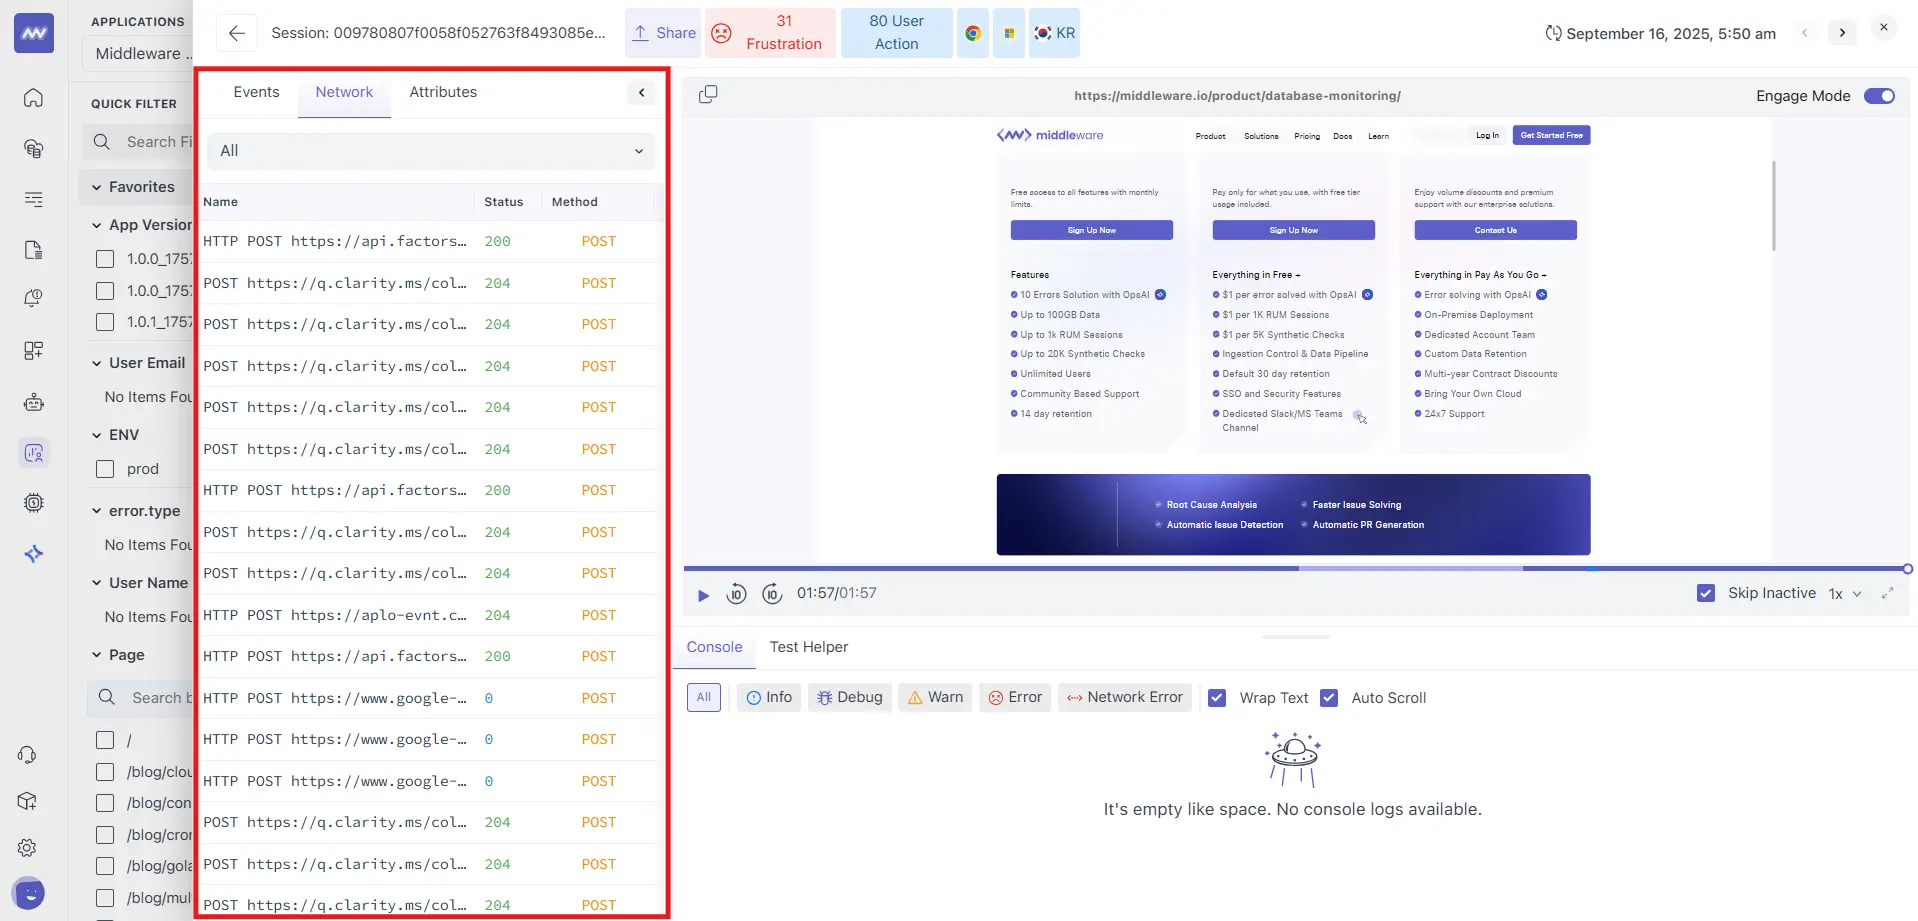This screenshot has width=1918, height=921.
Task: Open the settings gear at sidebar bottom
Action: pyautogui.click(x=27, y=847)
